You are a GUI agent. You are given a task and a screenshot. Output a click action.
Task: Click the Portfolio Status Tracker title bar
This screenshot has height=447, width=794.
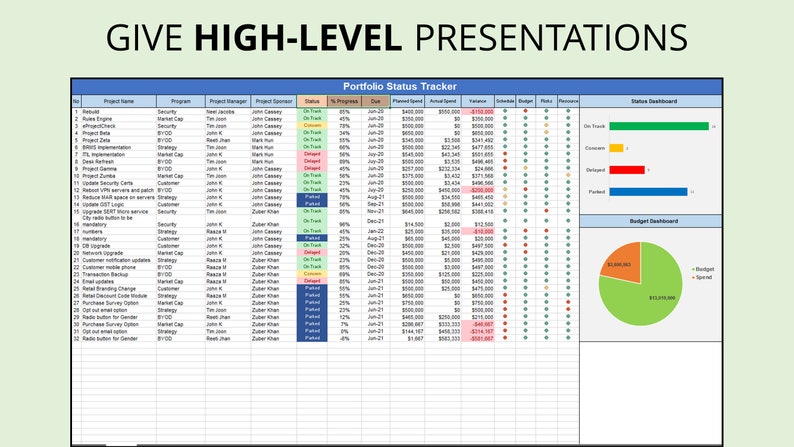click(397, 87)
